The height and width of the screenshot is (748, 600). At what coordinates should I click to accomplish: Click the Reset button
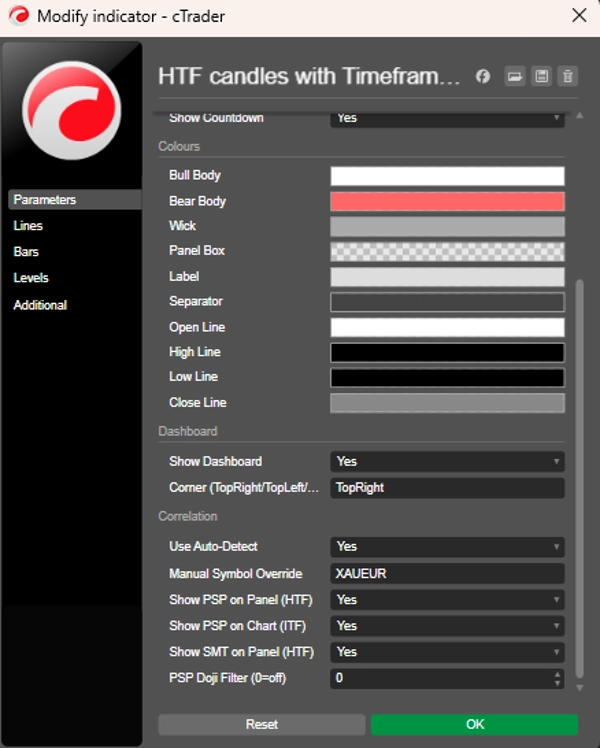pyautogui.click(x=261, y=724)
